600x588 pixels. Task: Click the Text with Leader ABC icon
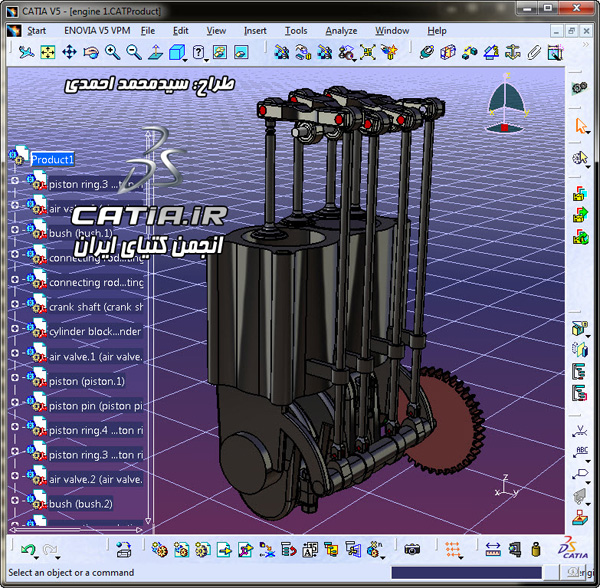point(580,452)
